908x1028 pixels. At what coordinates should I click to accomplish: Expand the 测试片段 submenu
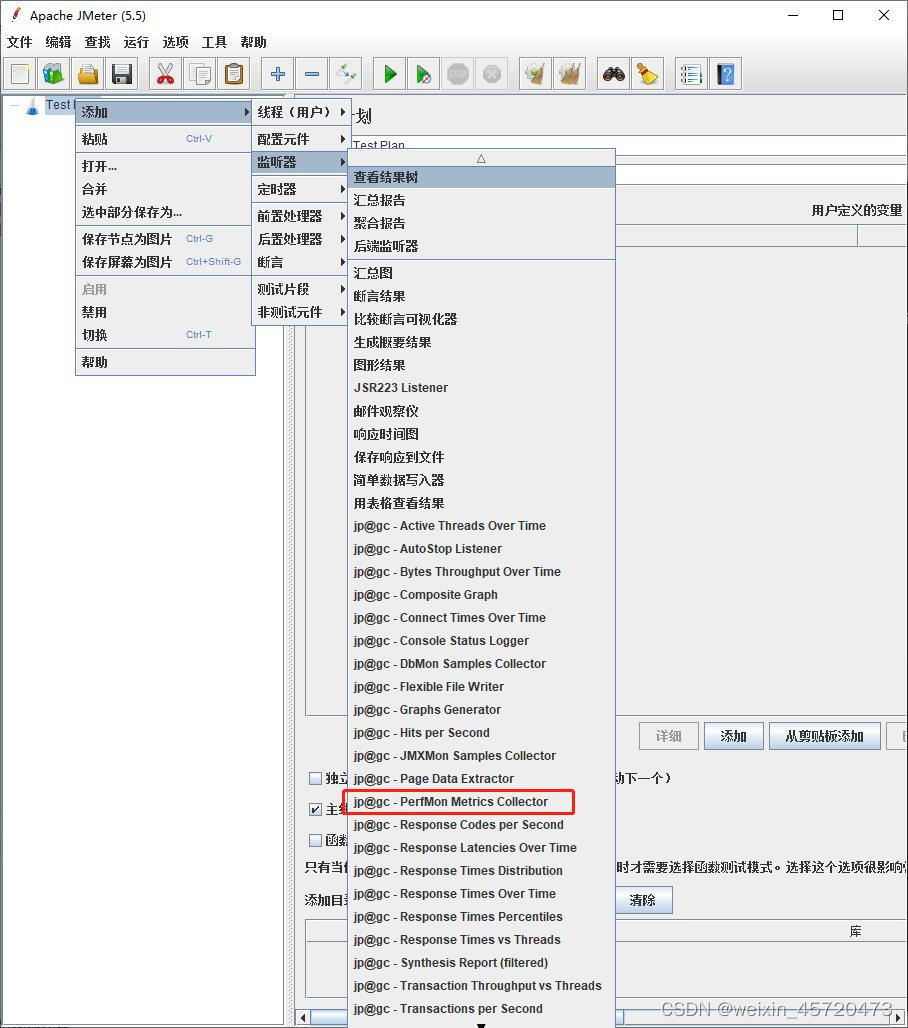click(x=301, y=289)
